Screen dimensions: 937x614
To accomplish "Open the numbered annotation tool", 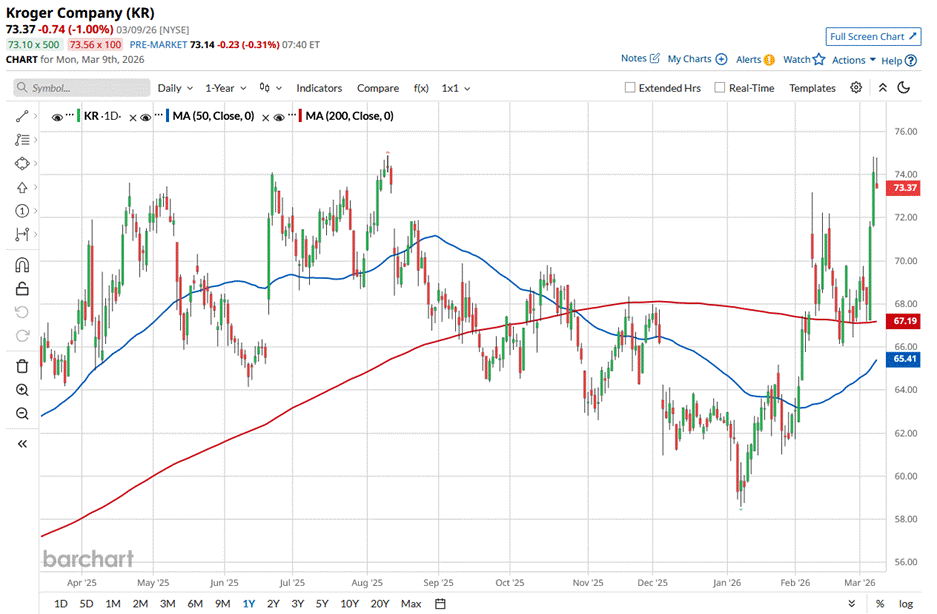I will 22,210.
